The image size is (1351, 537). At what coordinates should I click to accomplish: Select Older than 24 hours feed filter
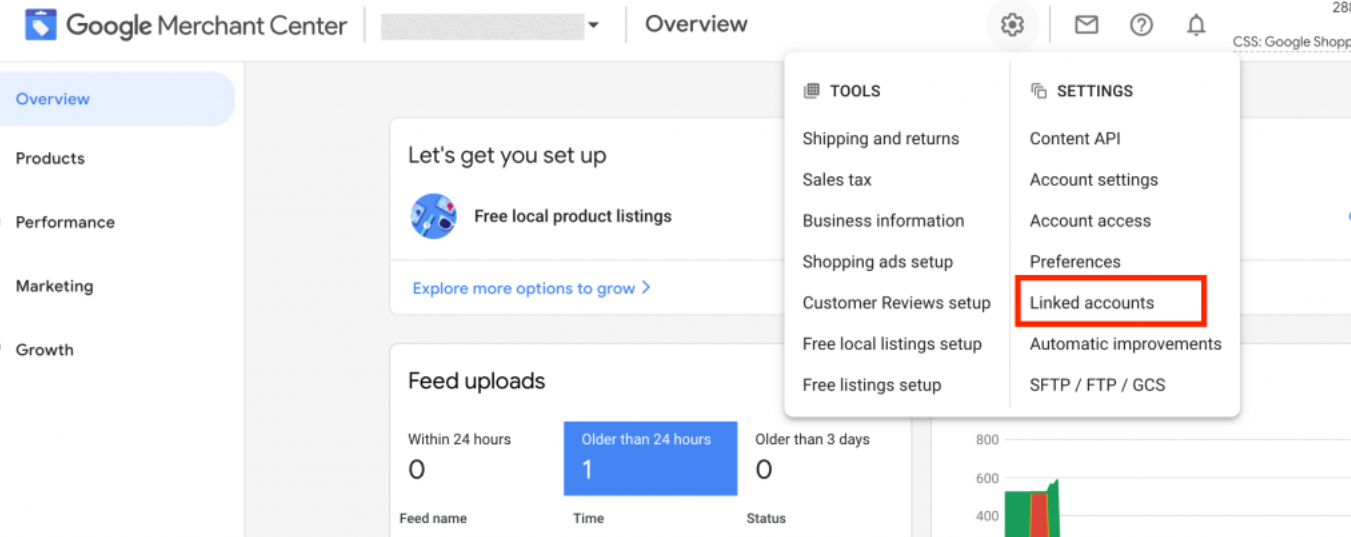point(650,458)
